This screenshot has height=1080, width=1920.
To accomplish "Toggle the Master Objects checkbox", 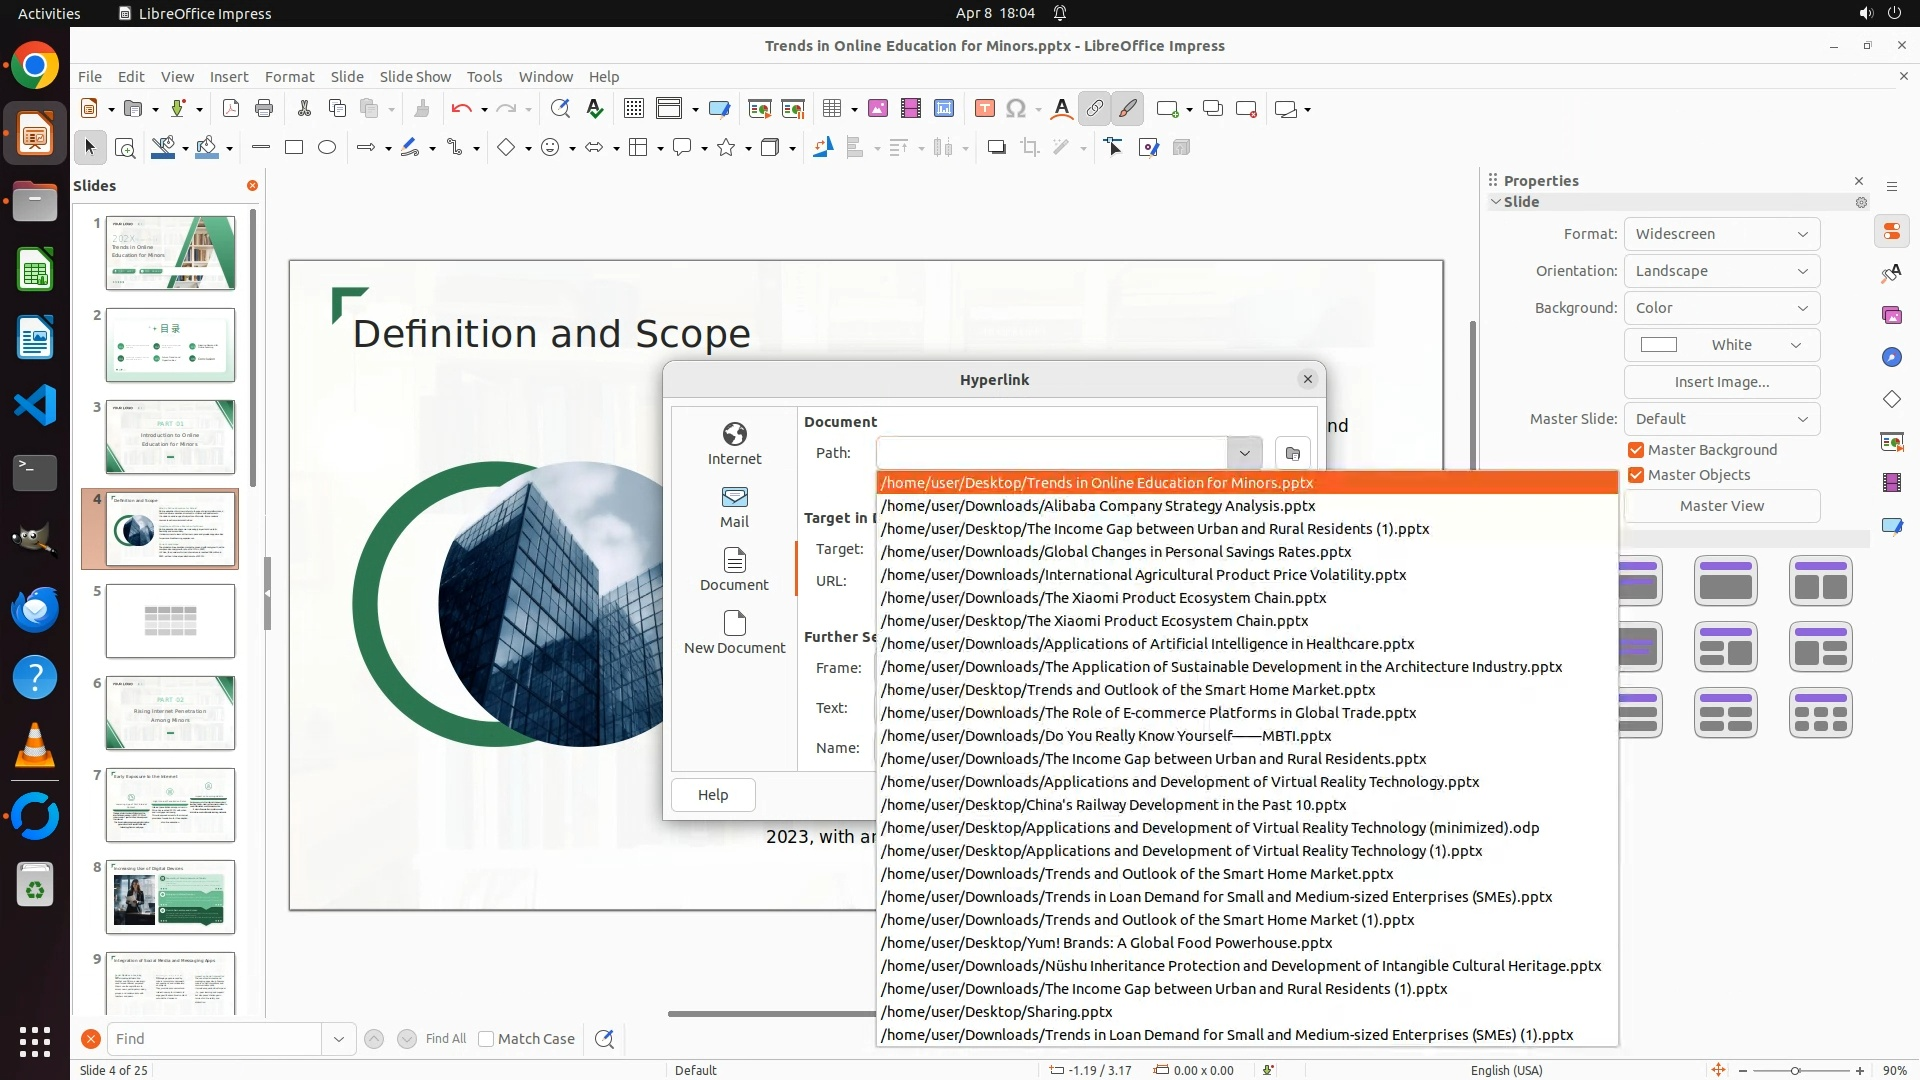I will point(1636,475).
